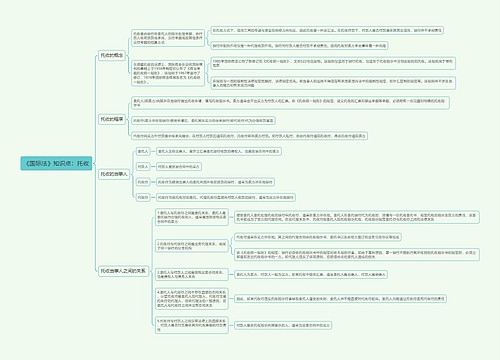500x360 pixels.
Task: Select the 托收当事人之间的关系 branch node
Action: (123, 271)
